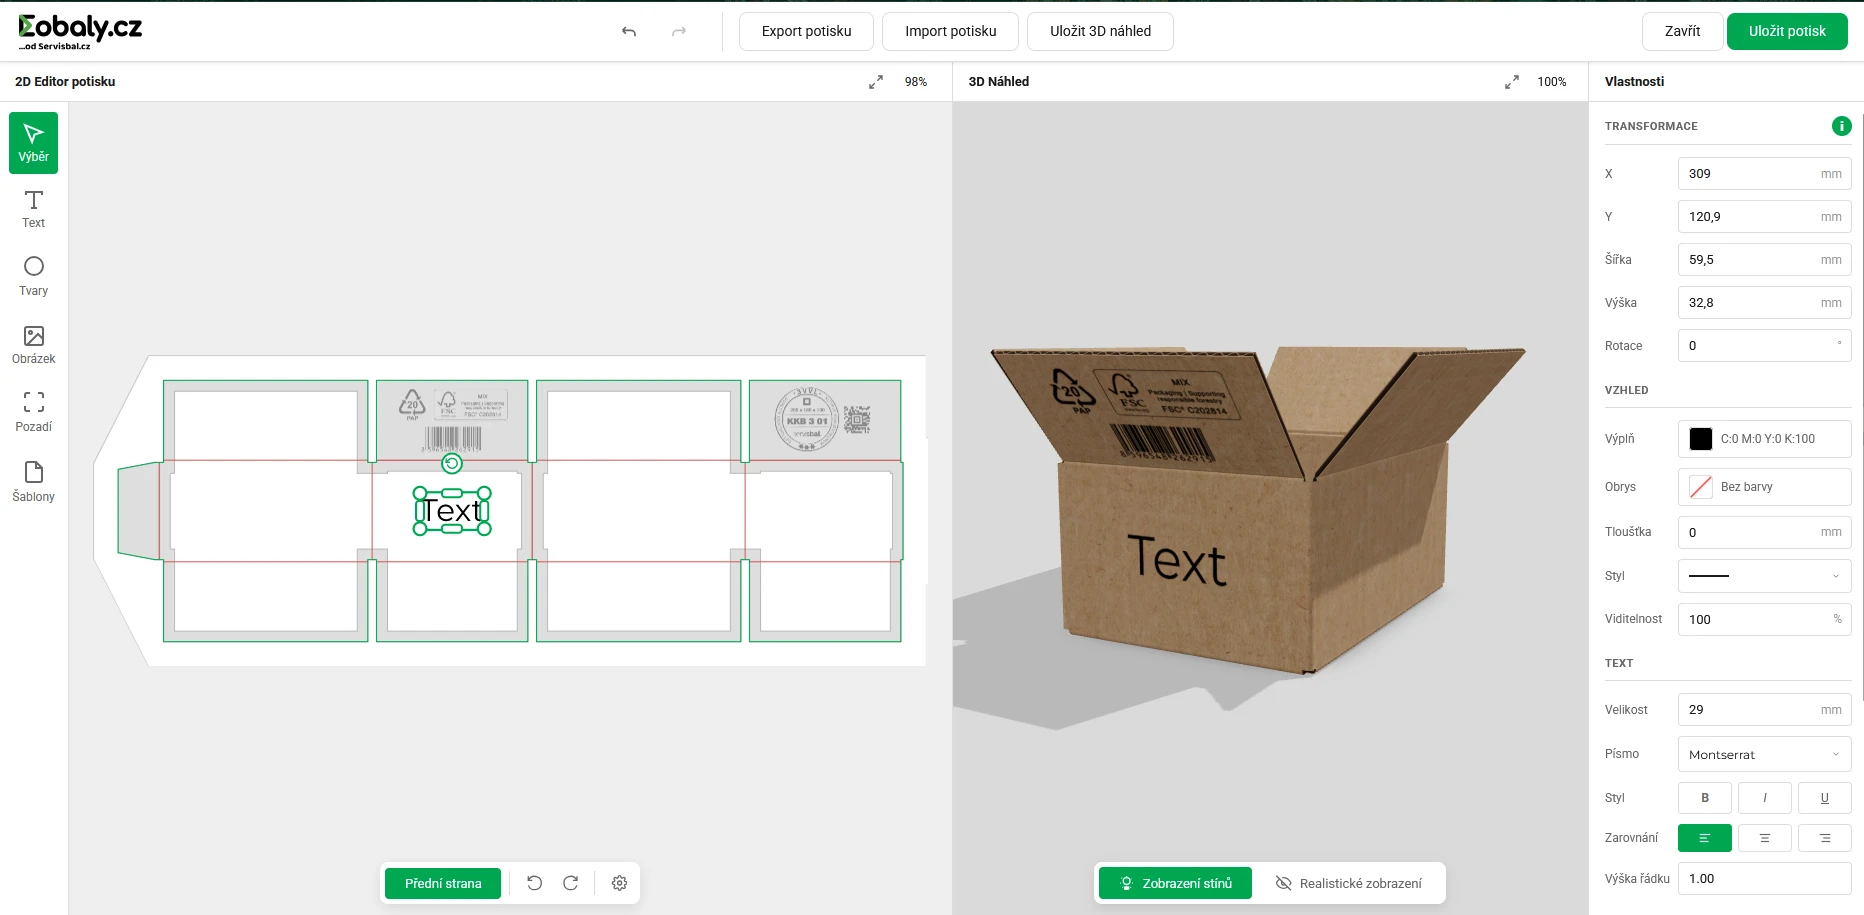The height and width of the screenshot is (915, 1864).
Task: Choose the Obrázek image tool
Action: pos(34,345)
